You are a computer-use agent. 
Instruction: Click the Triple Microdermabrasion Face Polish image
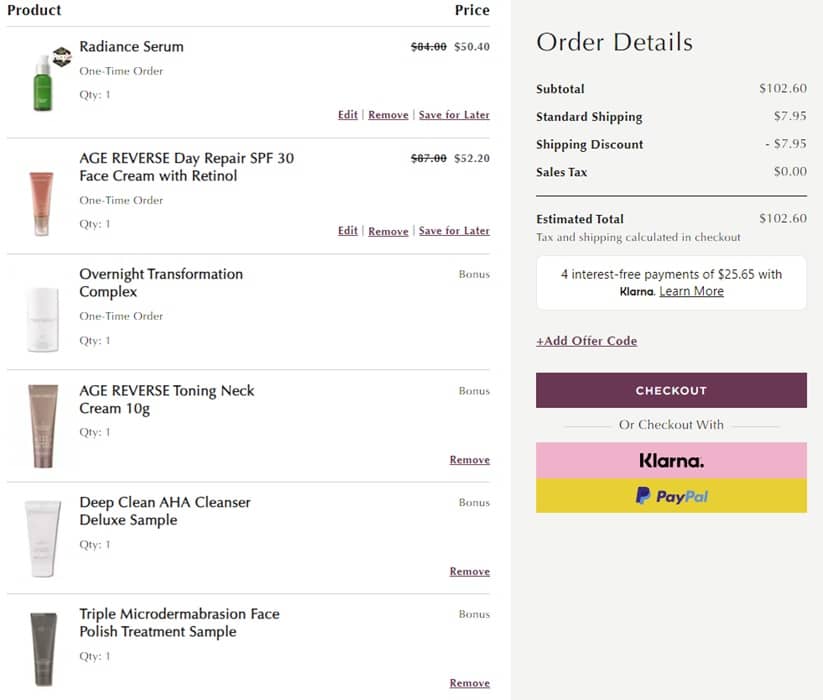(42, 648)
